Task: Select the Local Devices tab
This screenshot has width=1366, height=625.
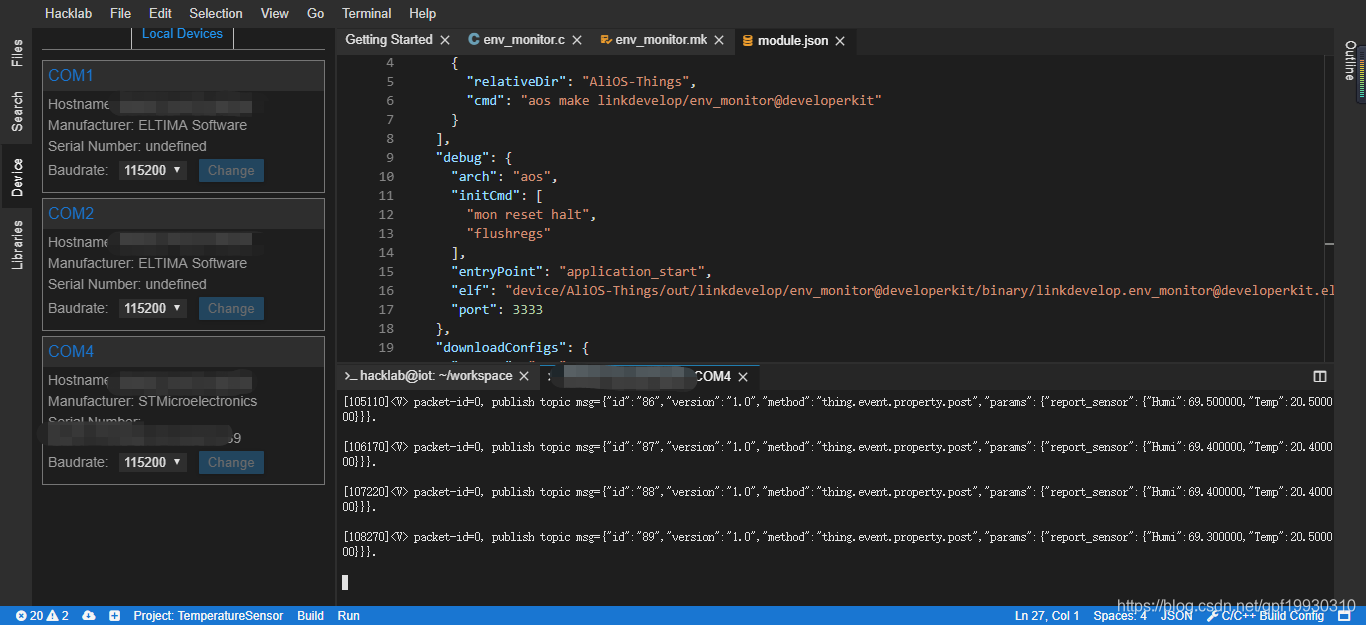Action: pyautogui.click(x=182, y=34)
